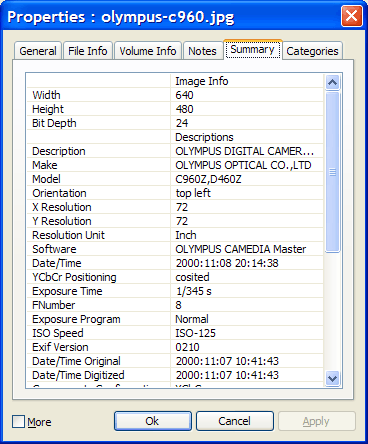
Task: Click the Image Info header
Action: (x=202, y=81)
